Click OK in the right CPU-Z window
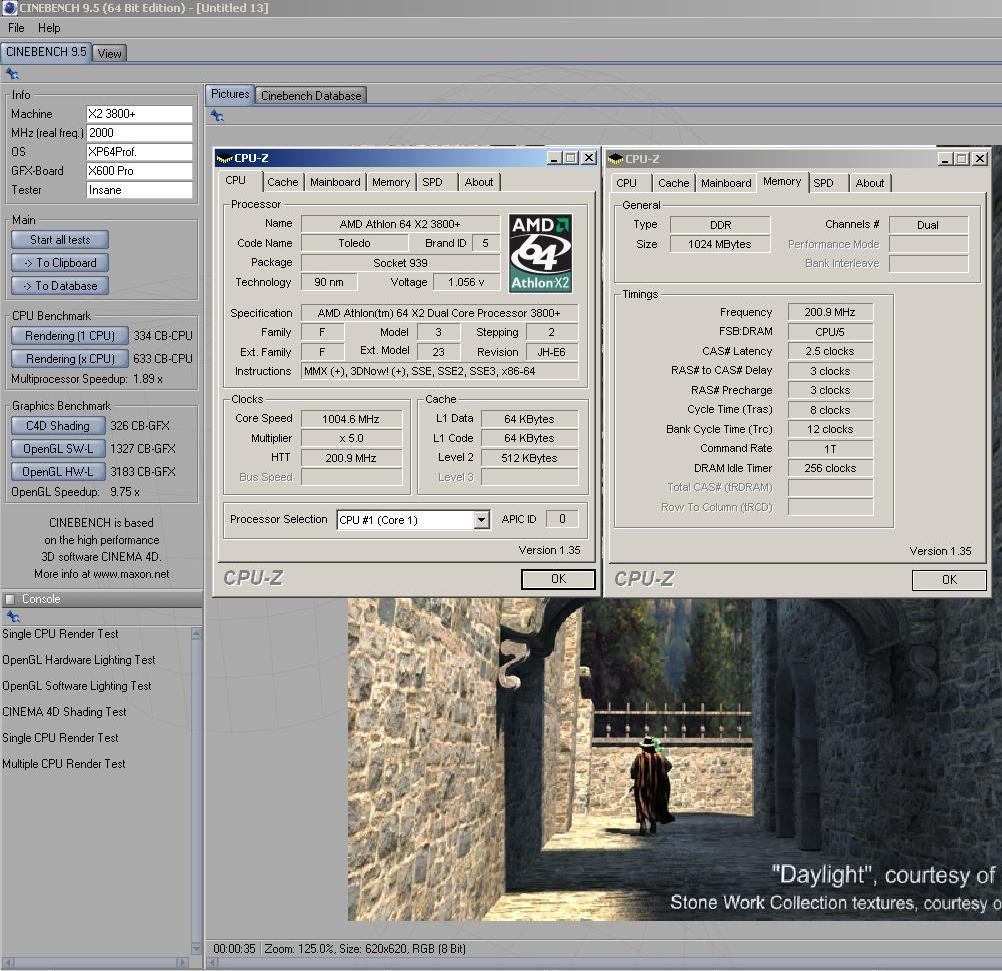The height and width of the screenshot is (971, 1002). pos(949,580)
